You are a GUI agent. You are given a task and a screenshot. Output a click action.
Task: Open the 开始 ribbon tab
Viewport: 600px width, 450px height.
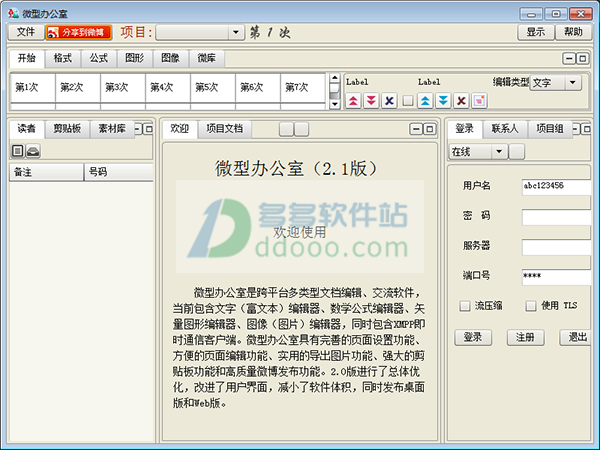click(x=26, y=58)
